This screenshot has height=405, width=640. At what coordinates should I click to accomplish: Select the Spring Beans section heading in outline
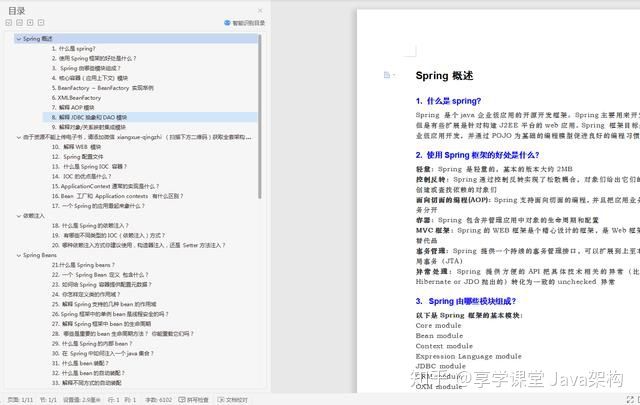pos(40,255)
